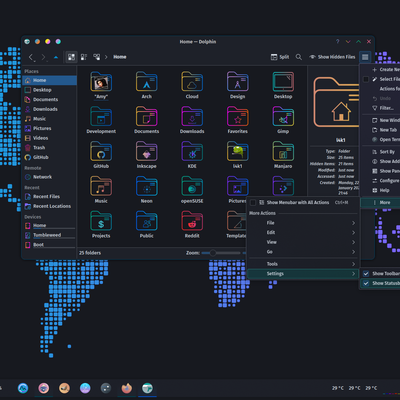Screen dimensions: 400x400
Task: Select the Boot device
Action: 50,245
